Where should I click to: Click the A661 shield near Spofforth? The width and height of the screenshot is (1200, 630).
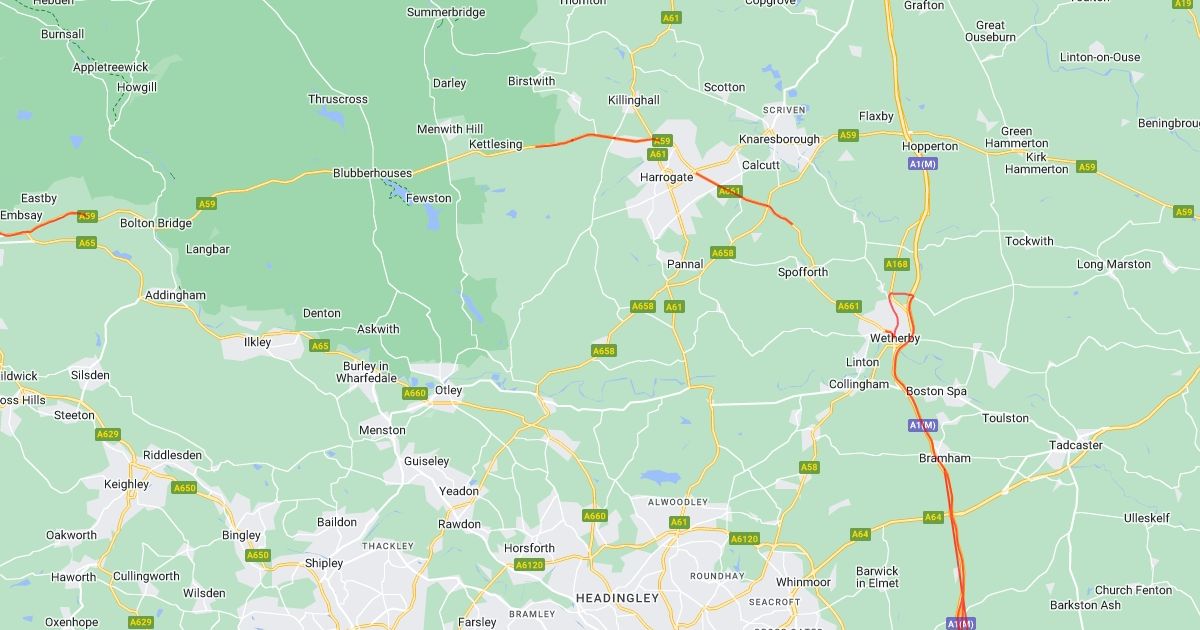[x=849, y=306]
